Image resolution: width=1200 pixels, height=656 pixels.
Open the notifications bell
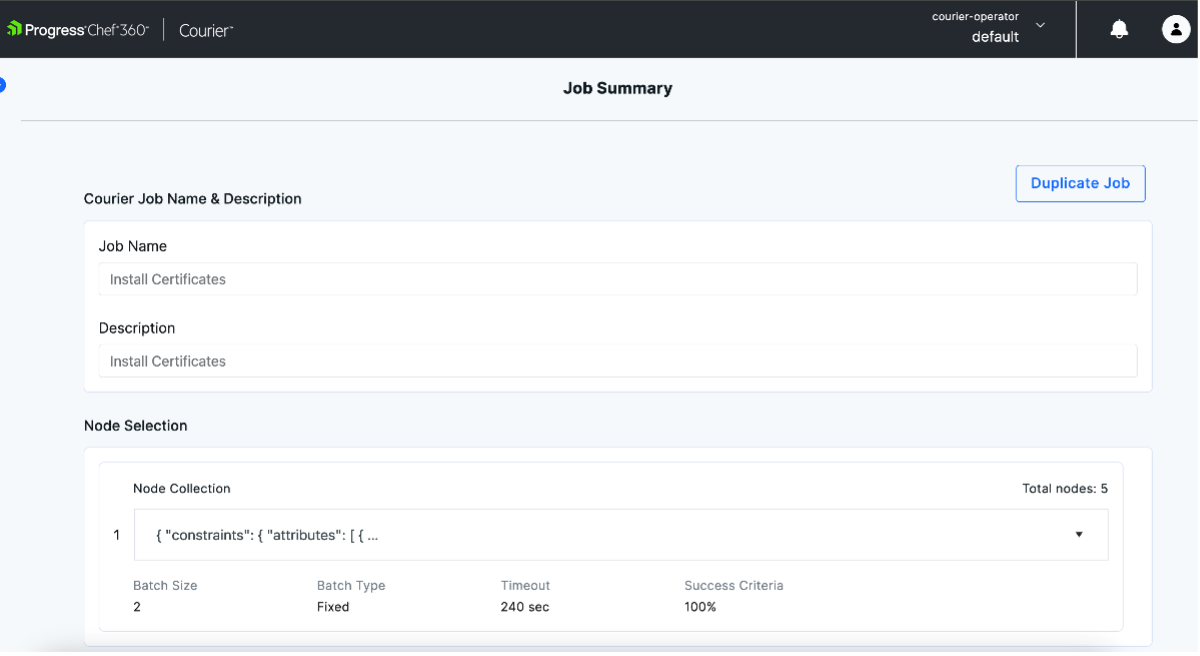coord(1119,30)
